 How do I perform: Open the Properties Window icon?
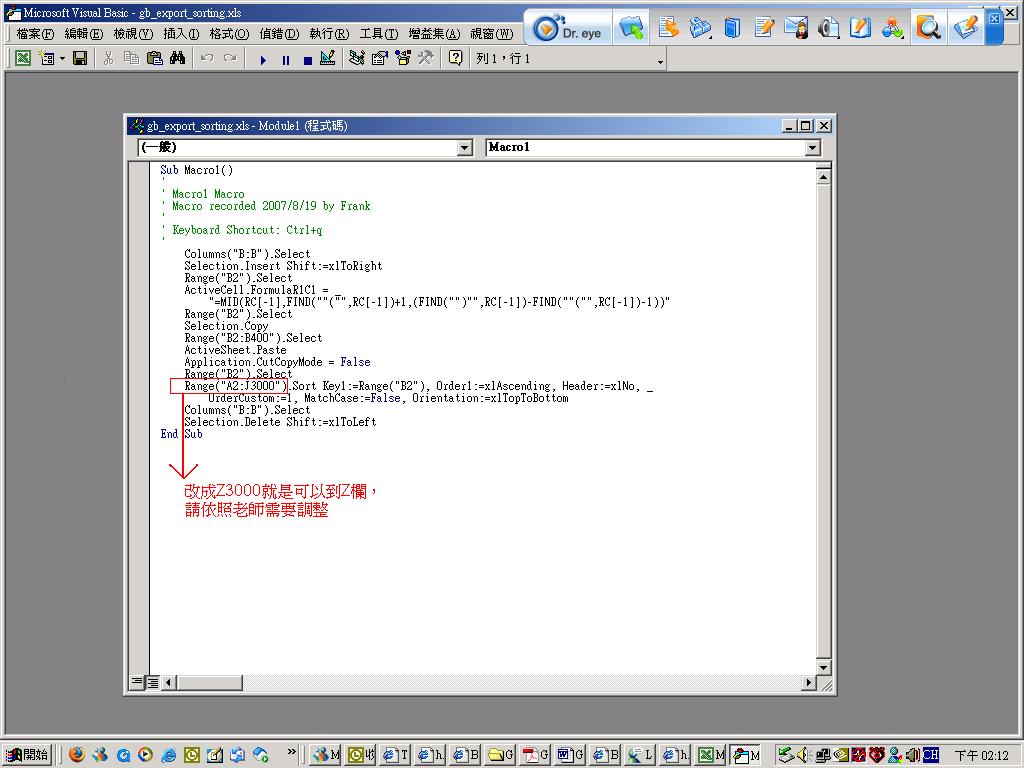pos(379,59)
